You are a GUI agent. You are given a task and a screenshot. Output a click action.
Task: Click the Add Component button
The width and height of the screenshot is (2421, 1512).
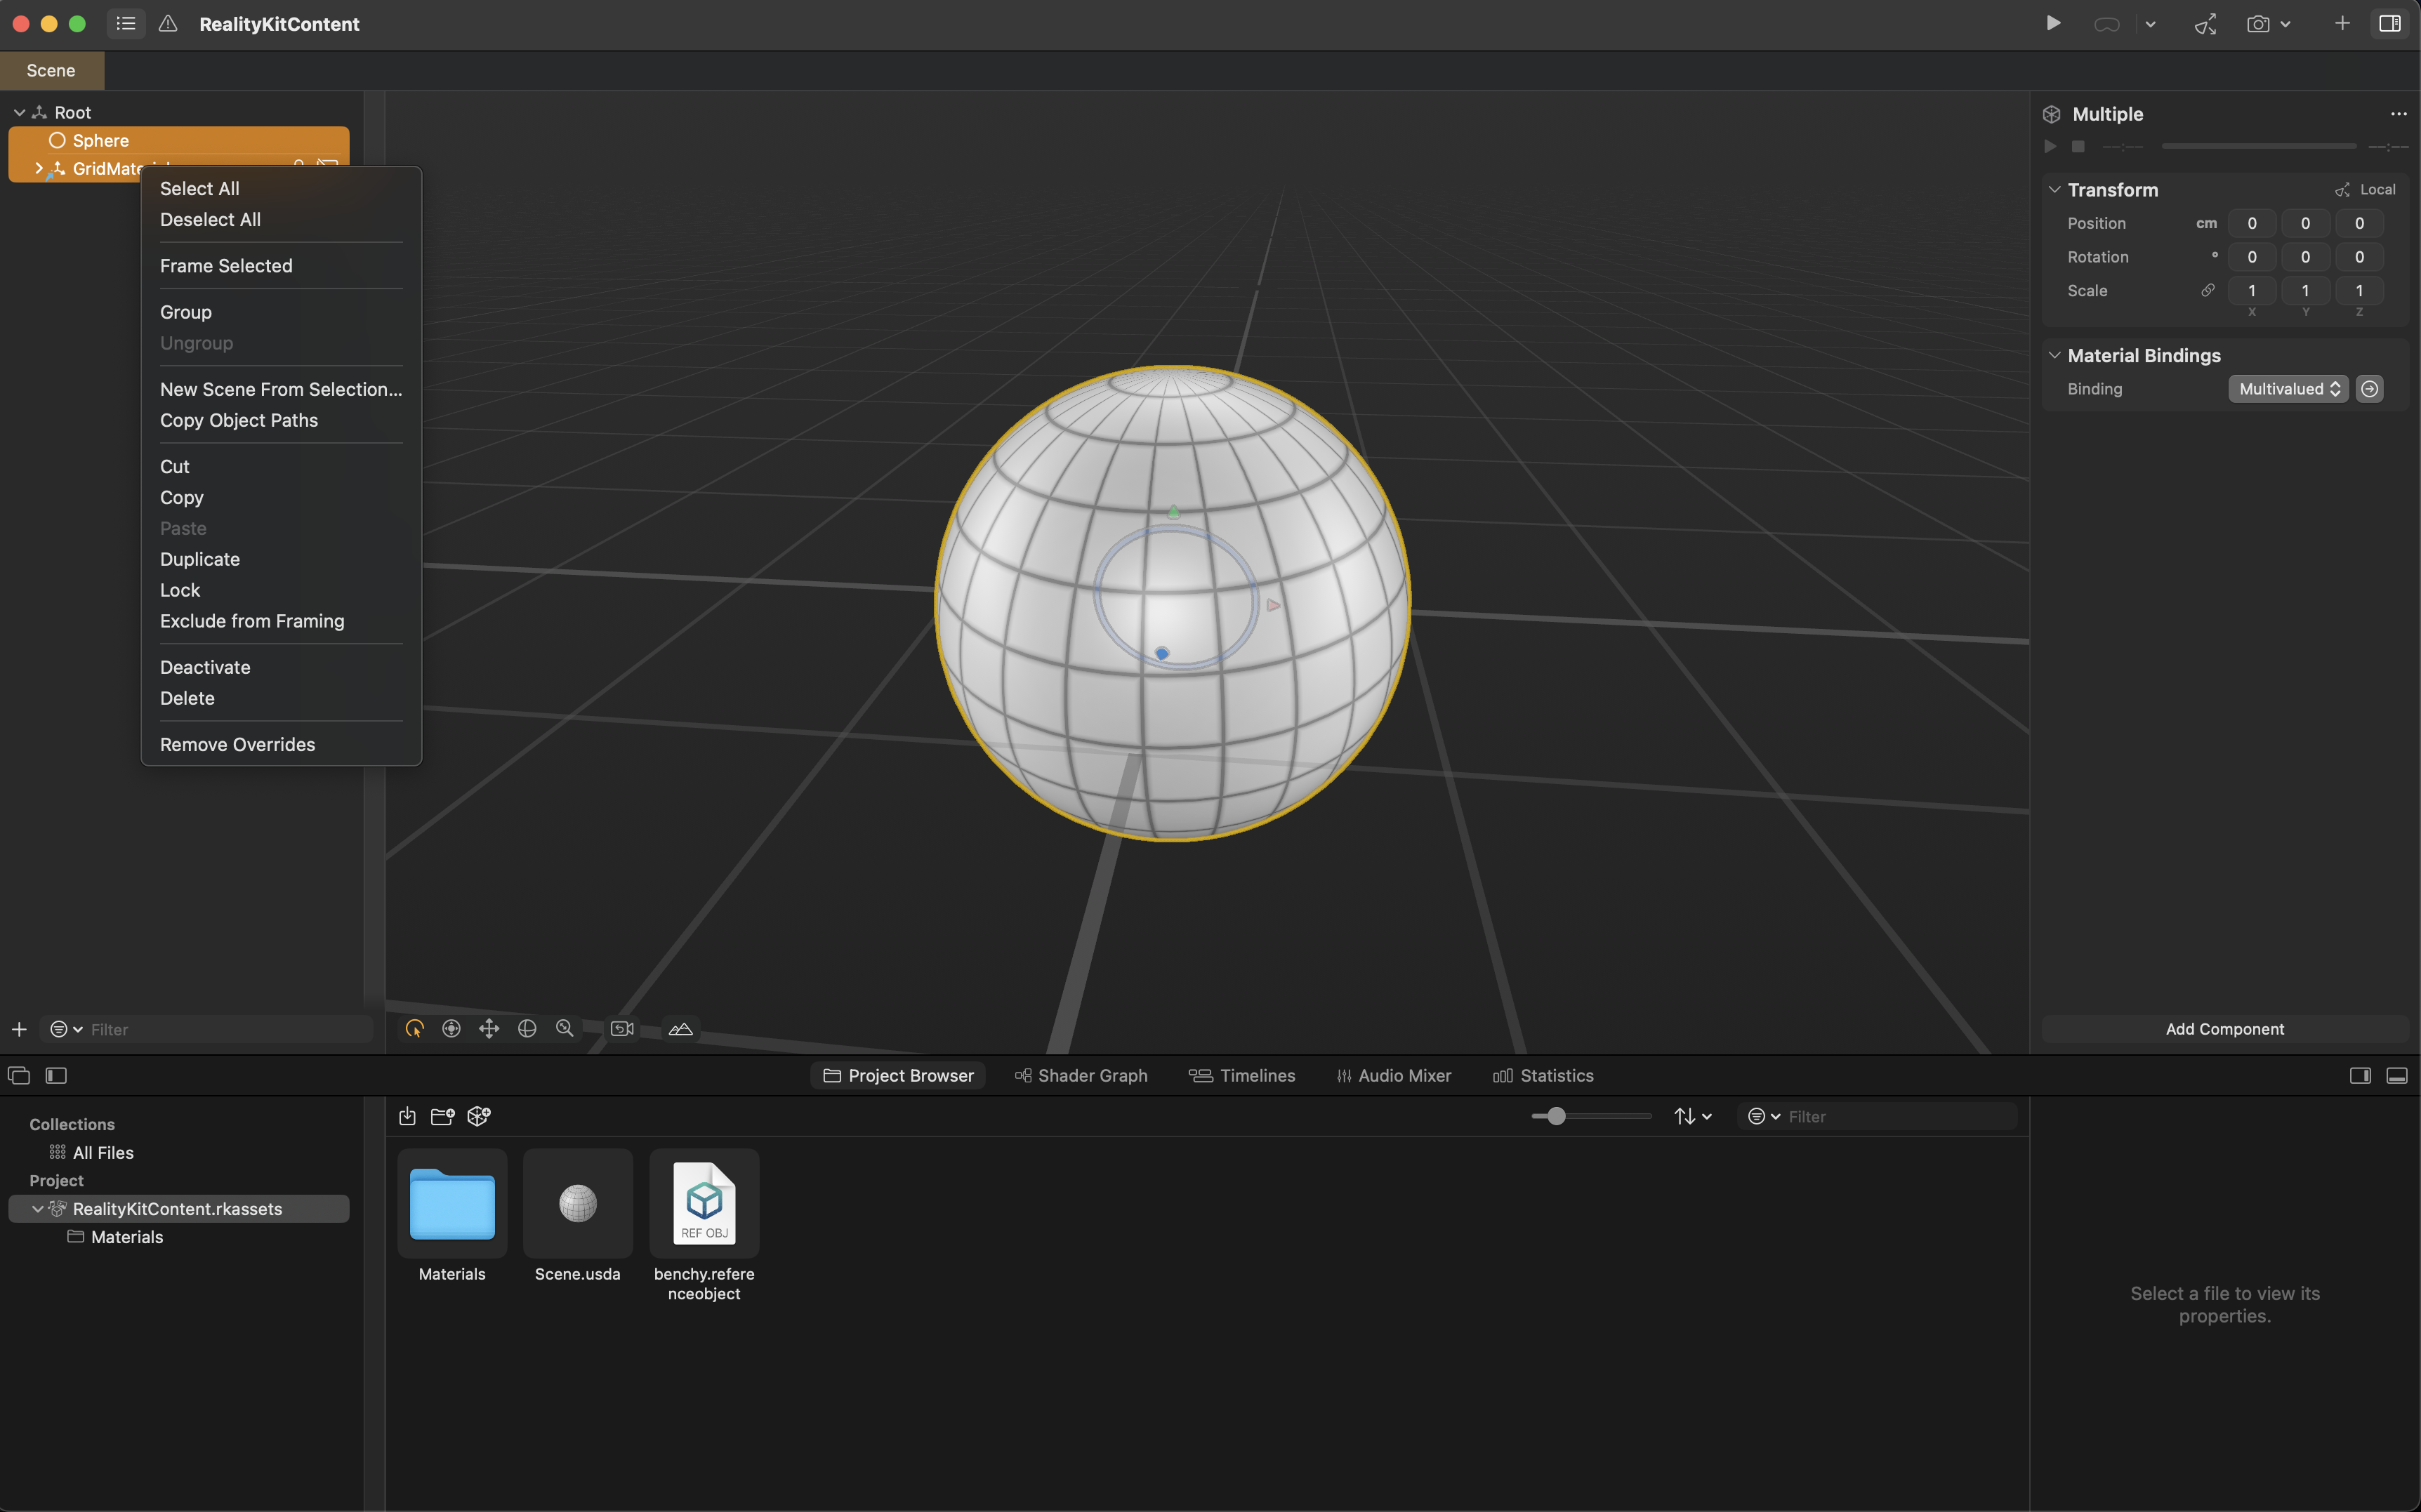pos(2224,1029)
